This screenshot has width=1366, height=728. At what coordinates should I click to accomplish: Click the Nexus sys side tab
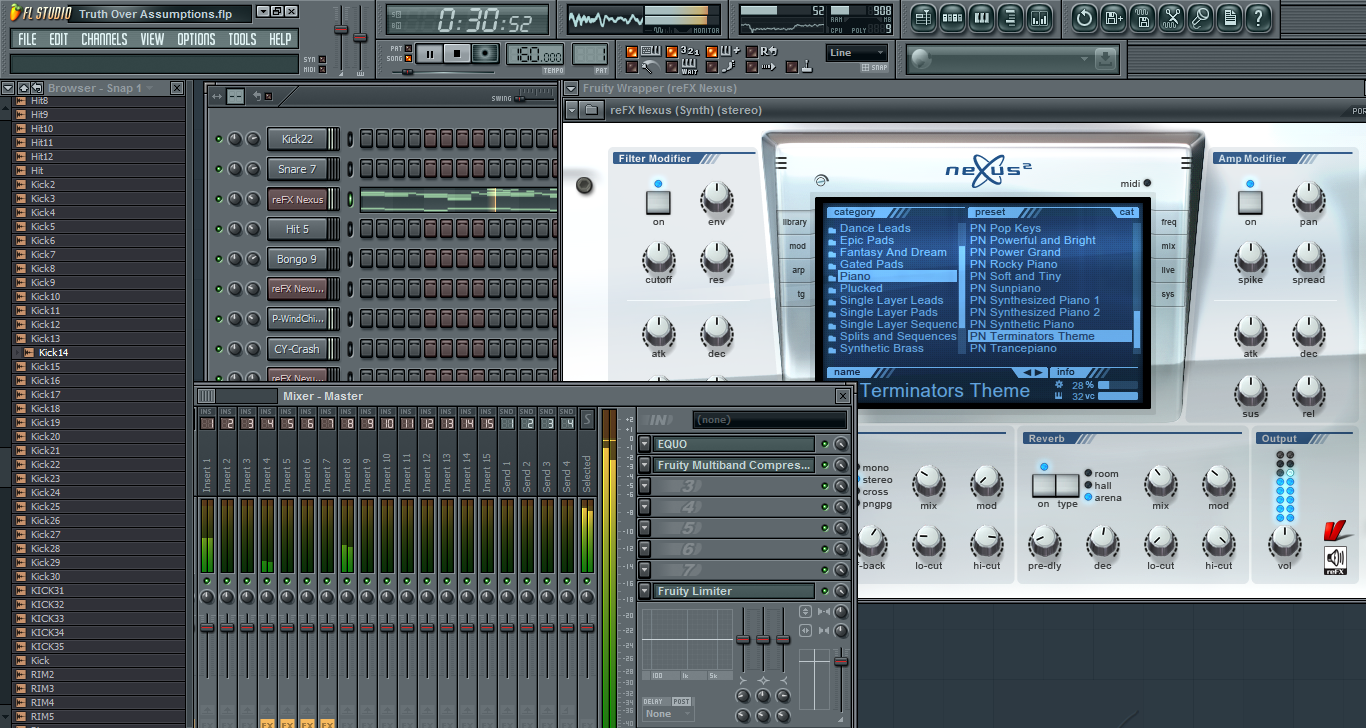(x=1168, y=294)
